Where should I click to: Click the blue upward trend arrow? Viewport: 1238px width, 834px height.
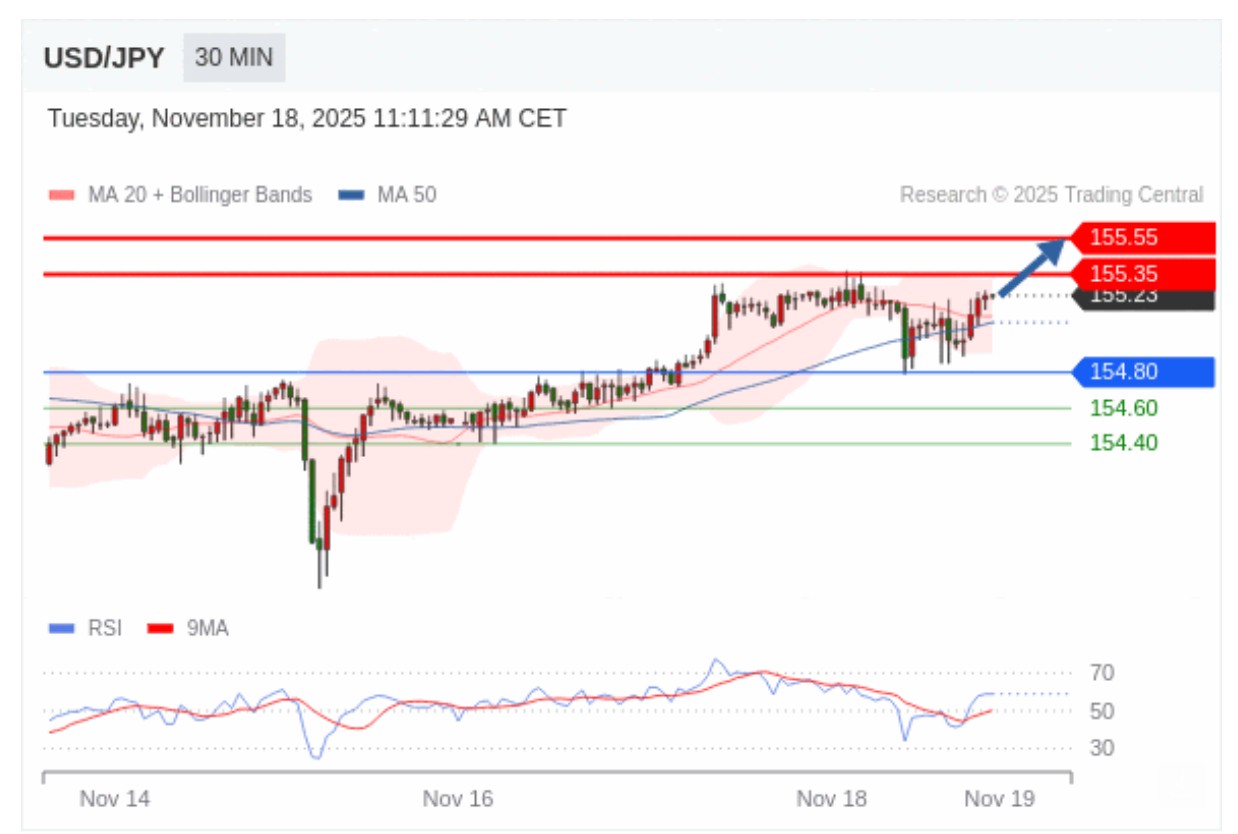[1033, 267]
